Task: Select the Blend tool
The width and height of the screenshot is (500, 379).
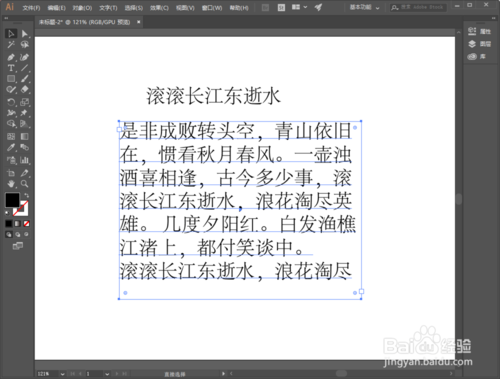Action: [24, 147]
